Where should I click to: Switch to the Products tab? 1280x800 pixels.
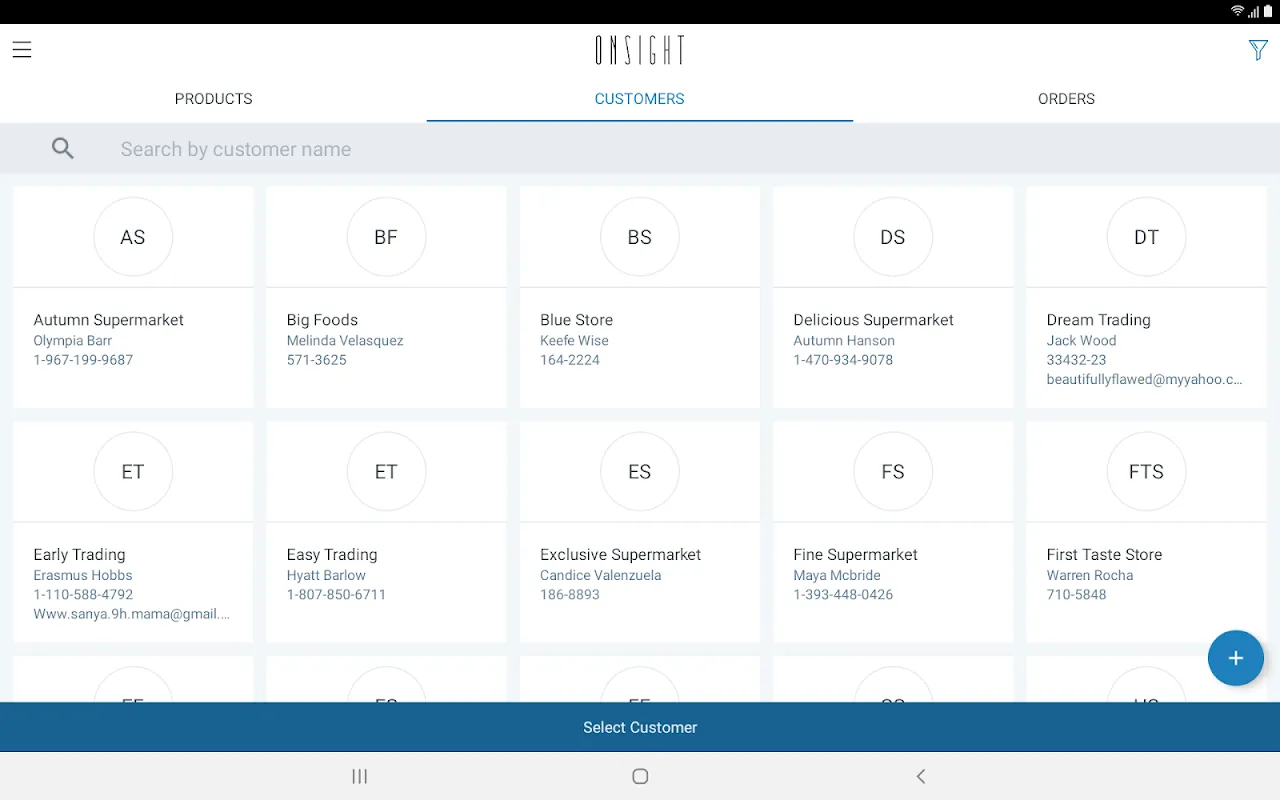click(x=213, y=99)
